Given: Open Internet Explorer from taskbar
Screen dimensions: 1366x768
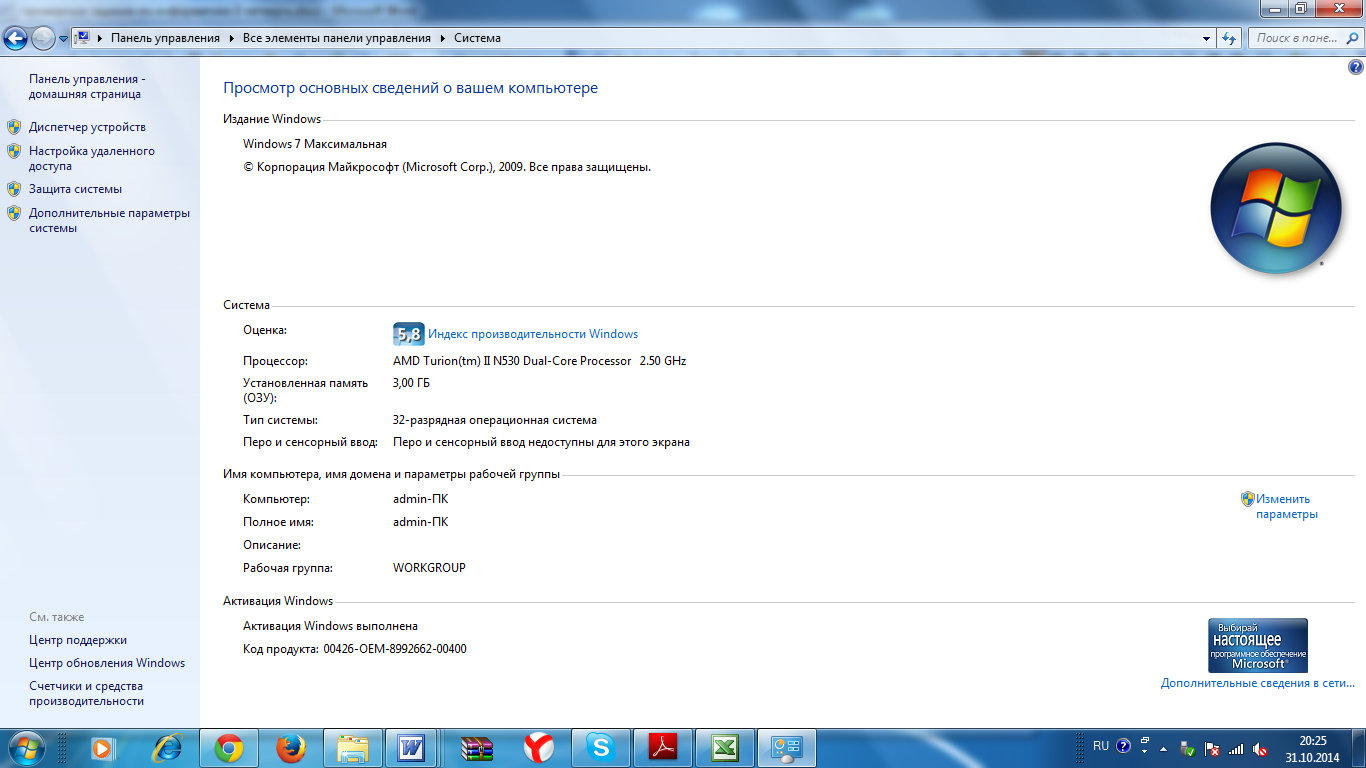Looking at the screenshot, I should tap(166, 747).
